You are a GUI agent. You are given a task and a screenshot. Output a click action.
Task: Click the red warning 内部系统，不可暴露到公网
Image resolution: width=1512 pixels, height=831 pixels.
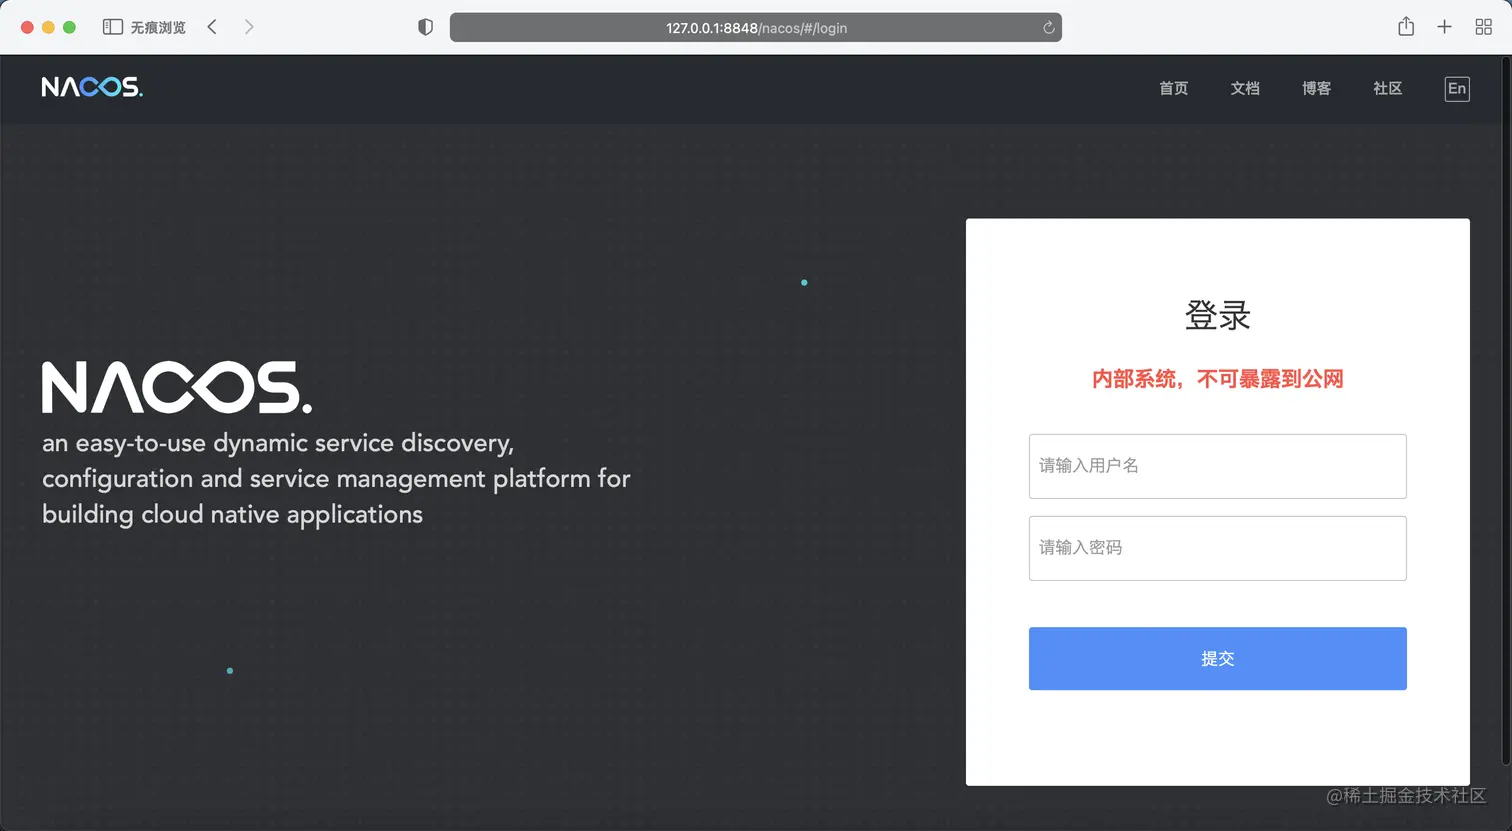click(x=1217, y=379)
